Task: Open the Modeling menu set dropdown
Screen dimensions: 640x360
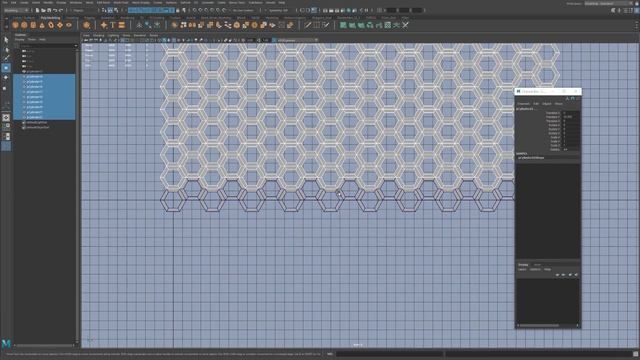Action: [x=16, y=10]
